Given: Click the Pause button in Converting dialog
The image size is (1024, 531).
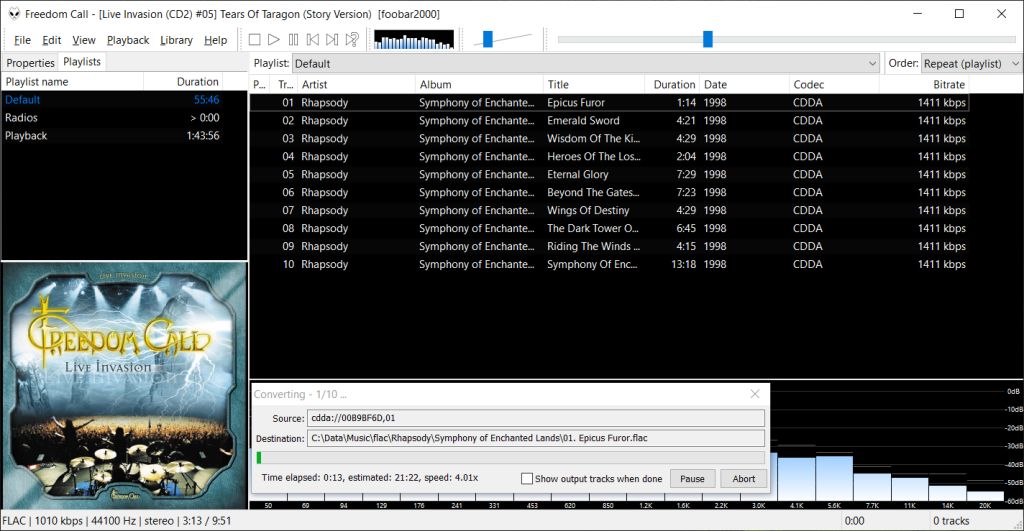Looking at the screenshot, I should click(x=692, y=479).
